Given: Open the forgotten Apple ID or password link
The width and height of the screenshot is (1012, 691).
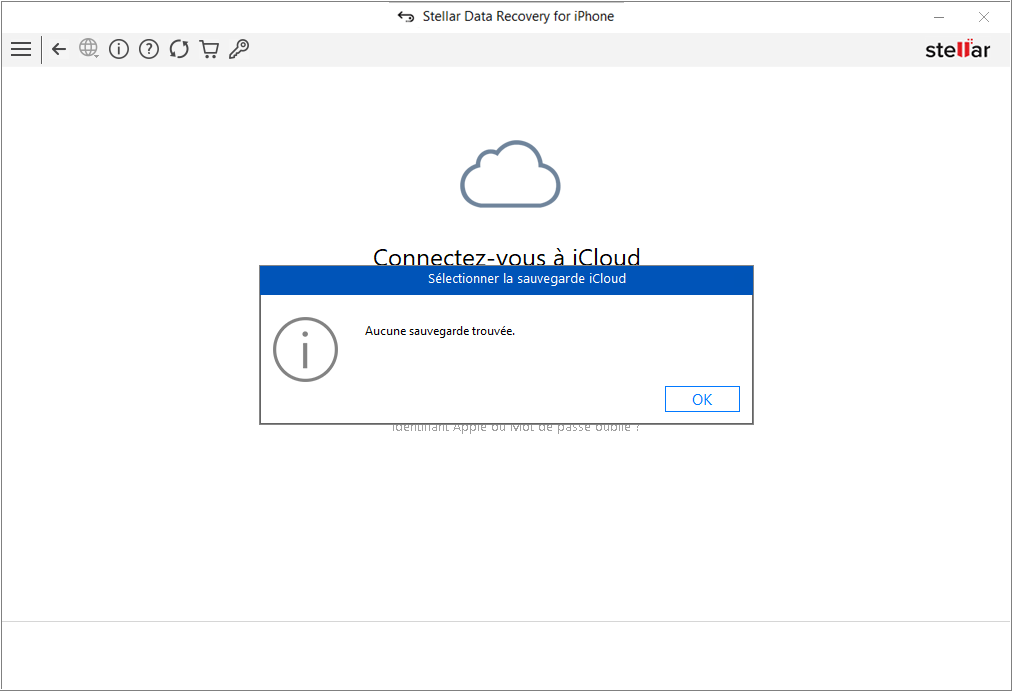Looking at the screenshot, I should [x=515, y=428].
